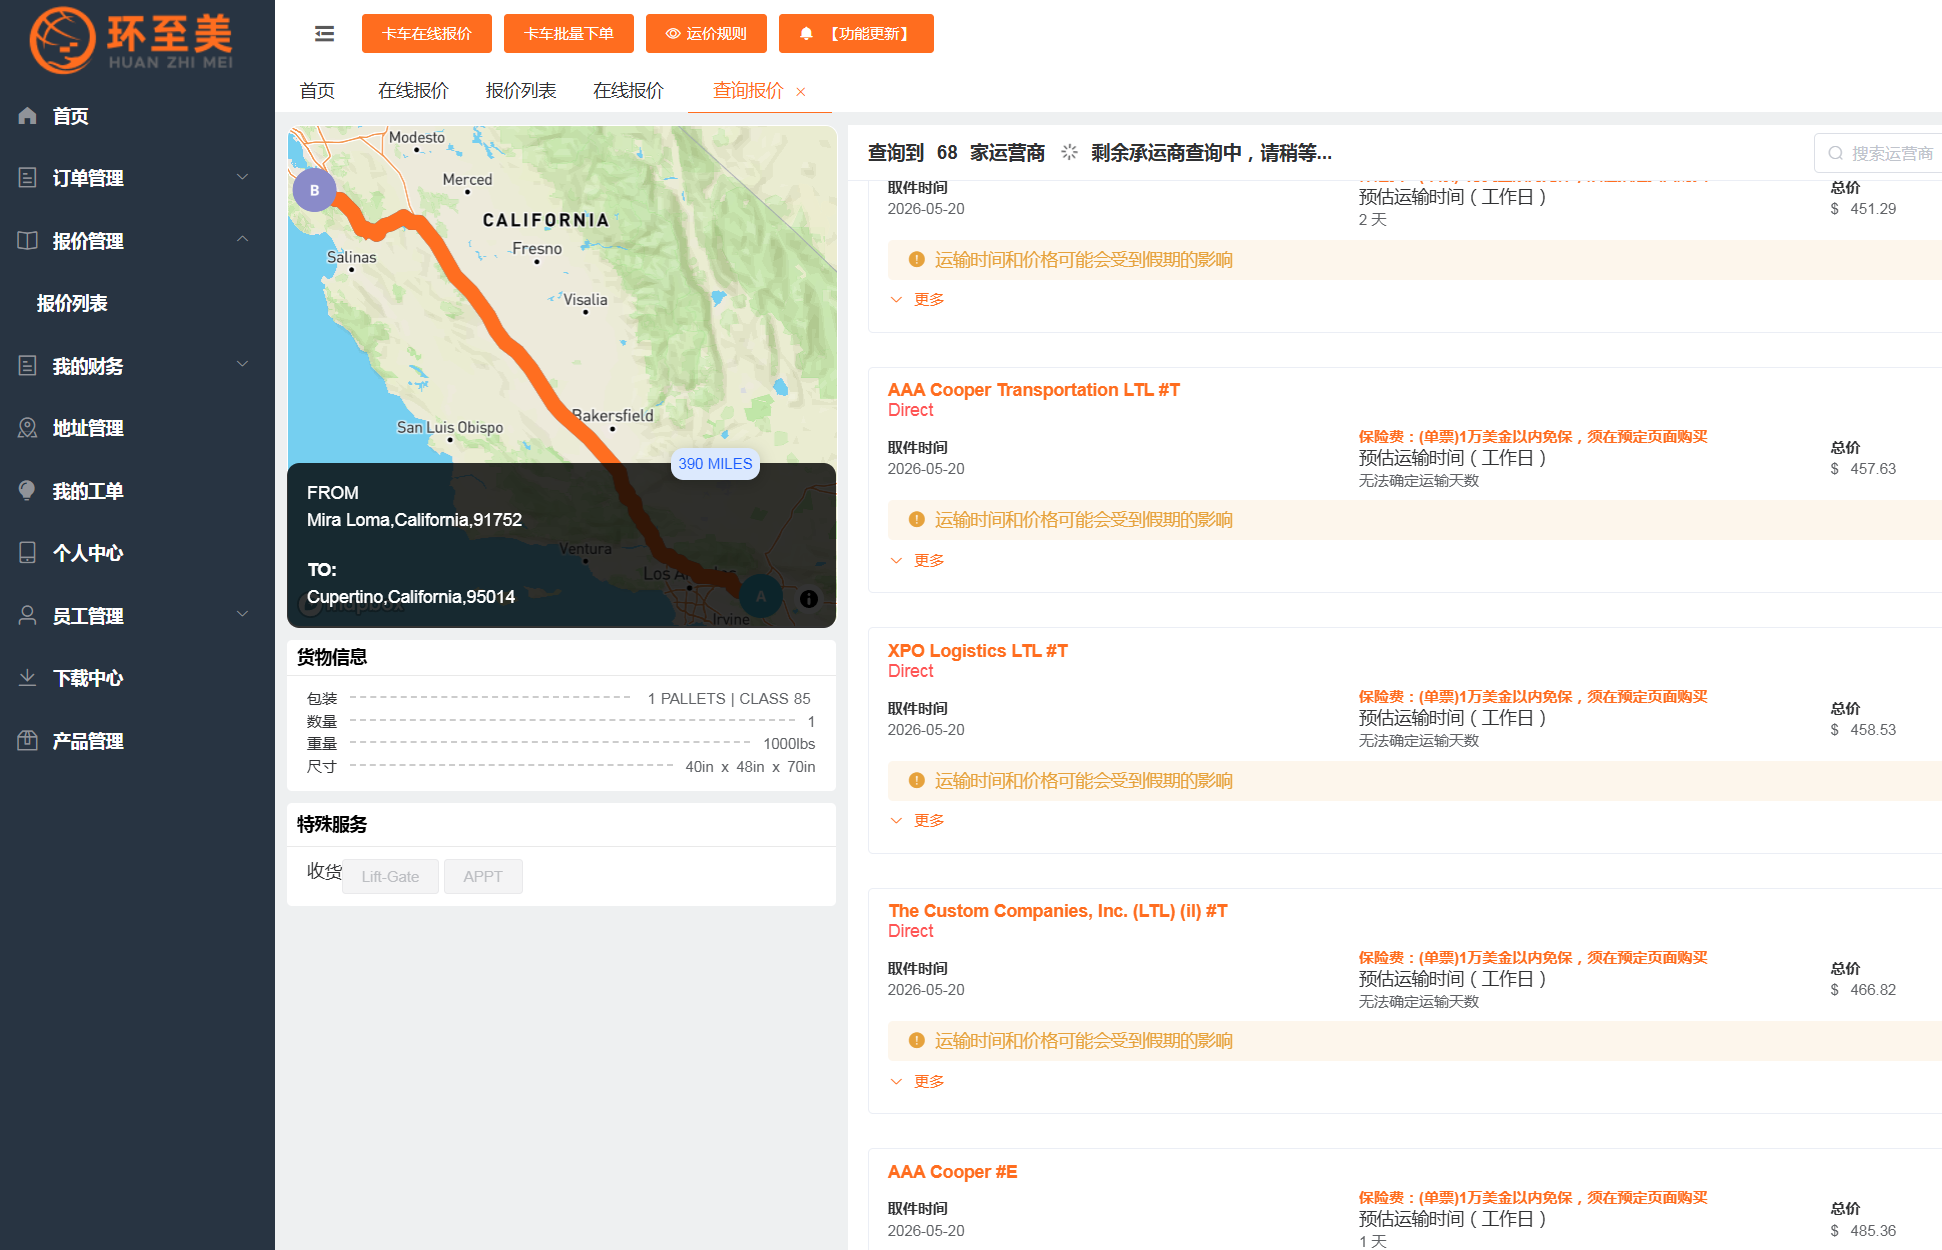Viewport: 1942px width, 1250px height.
Task: Expand the 订单管理 sidebar menu
Action: 242,177
